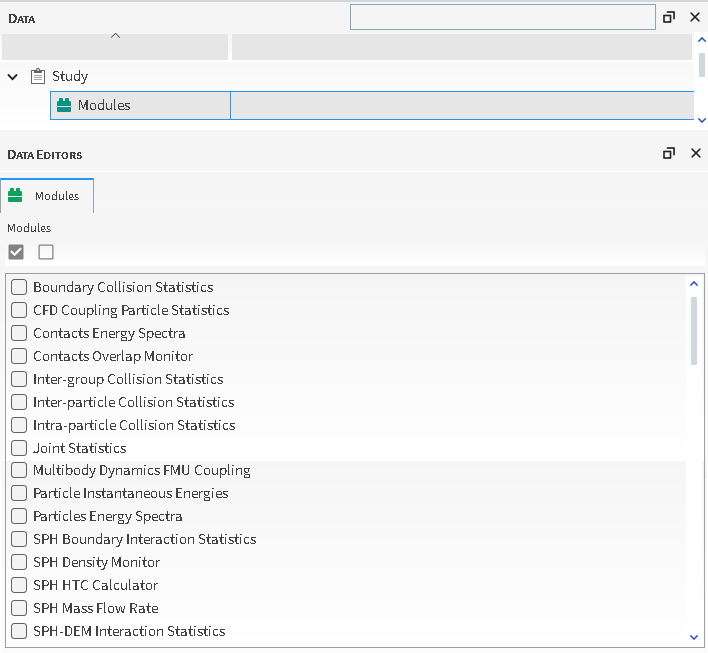Close the Data Editors panel

(x=695, y=153)
